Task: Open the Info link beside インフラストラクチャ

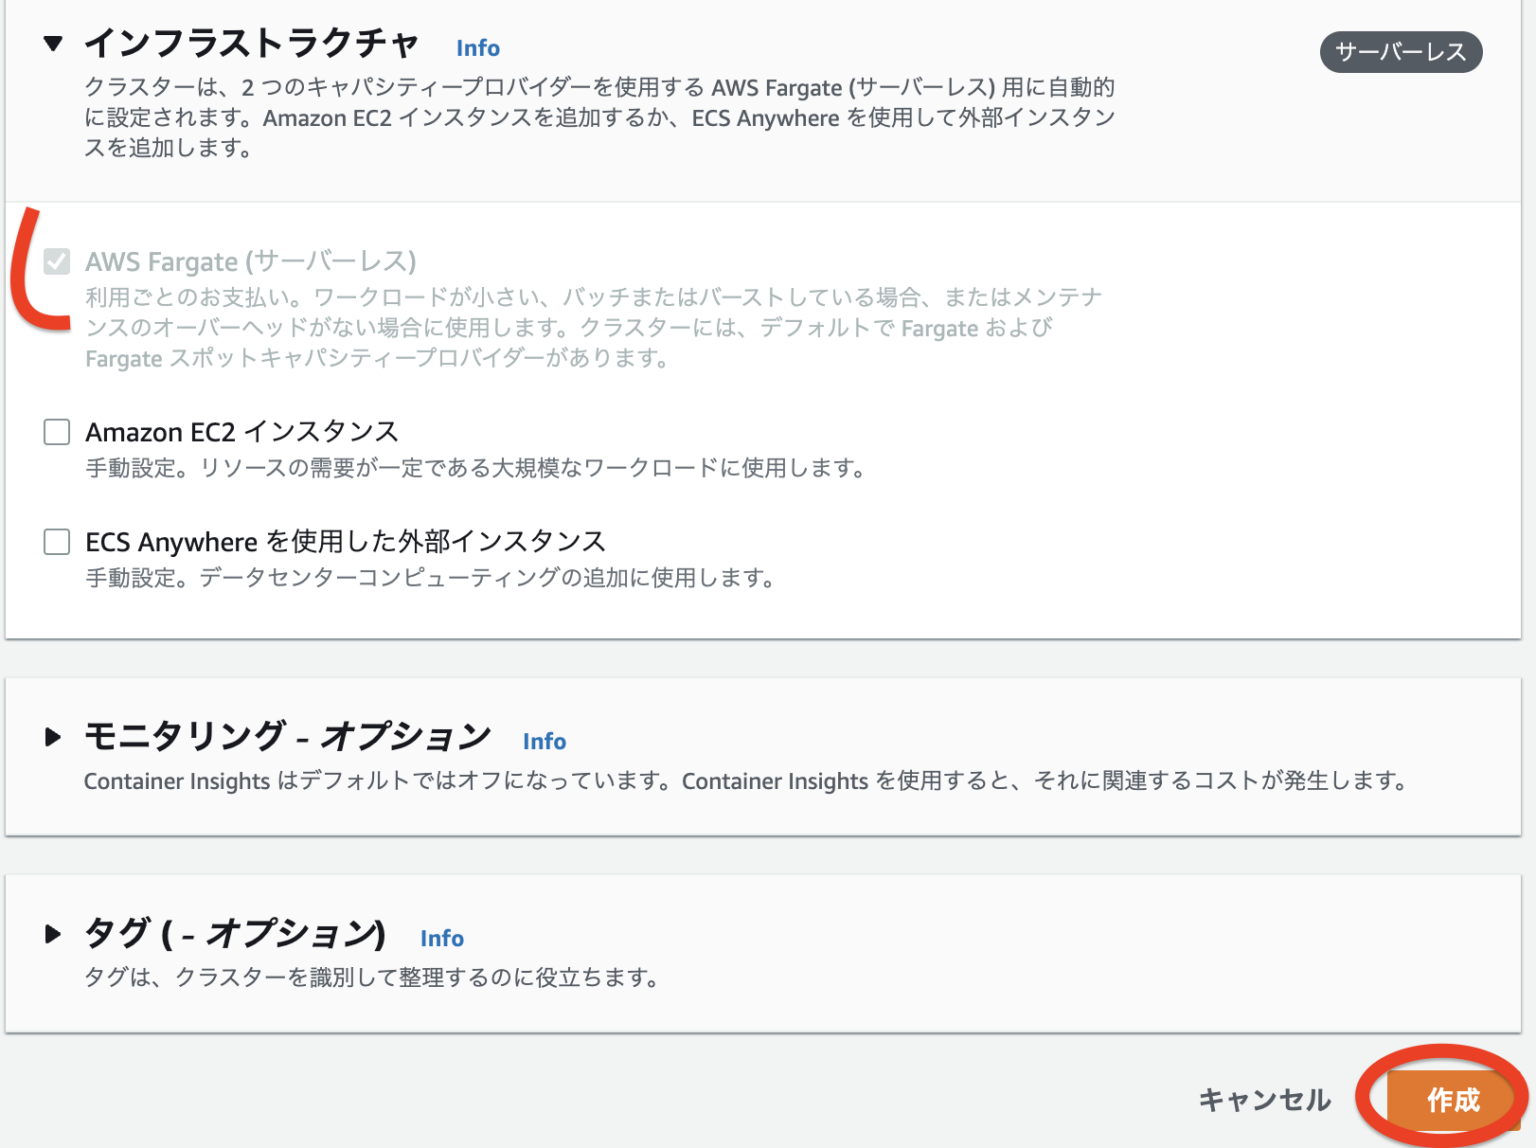Action: tap(478, 47)
